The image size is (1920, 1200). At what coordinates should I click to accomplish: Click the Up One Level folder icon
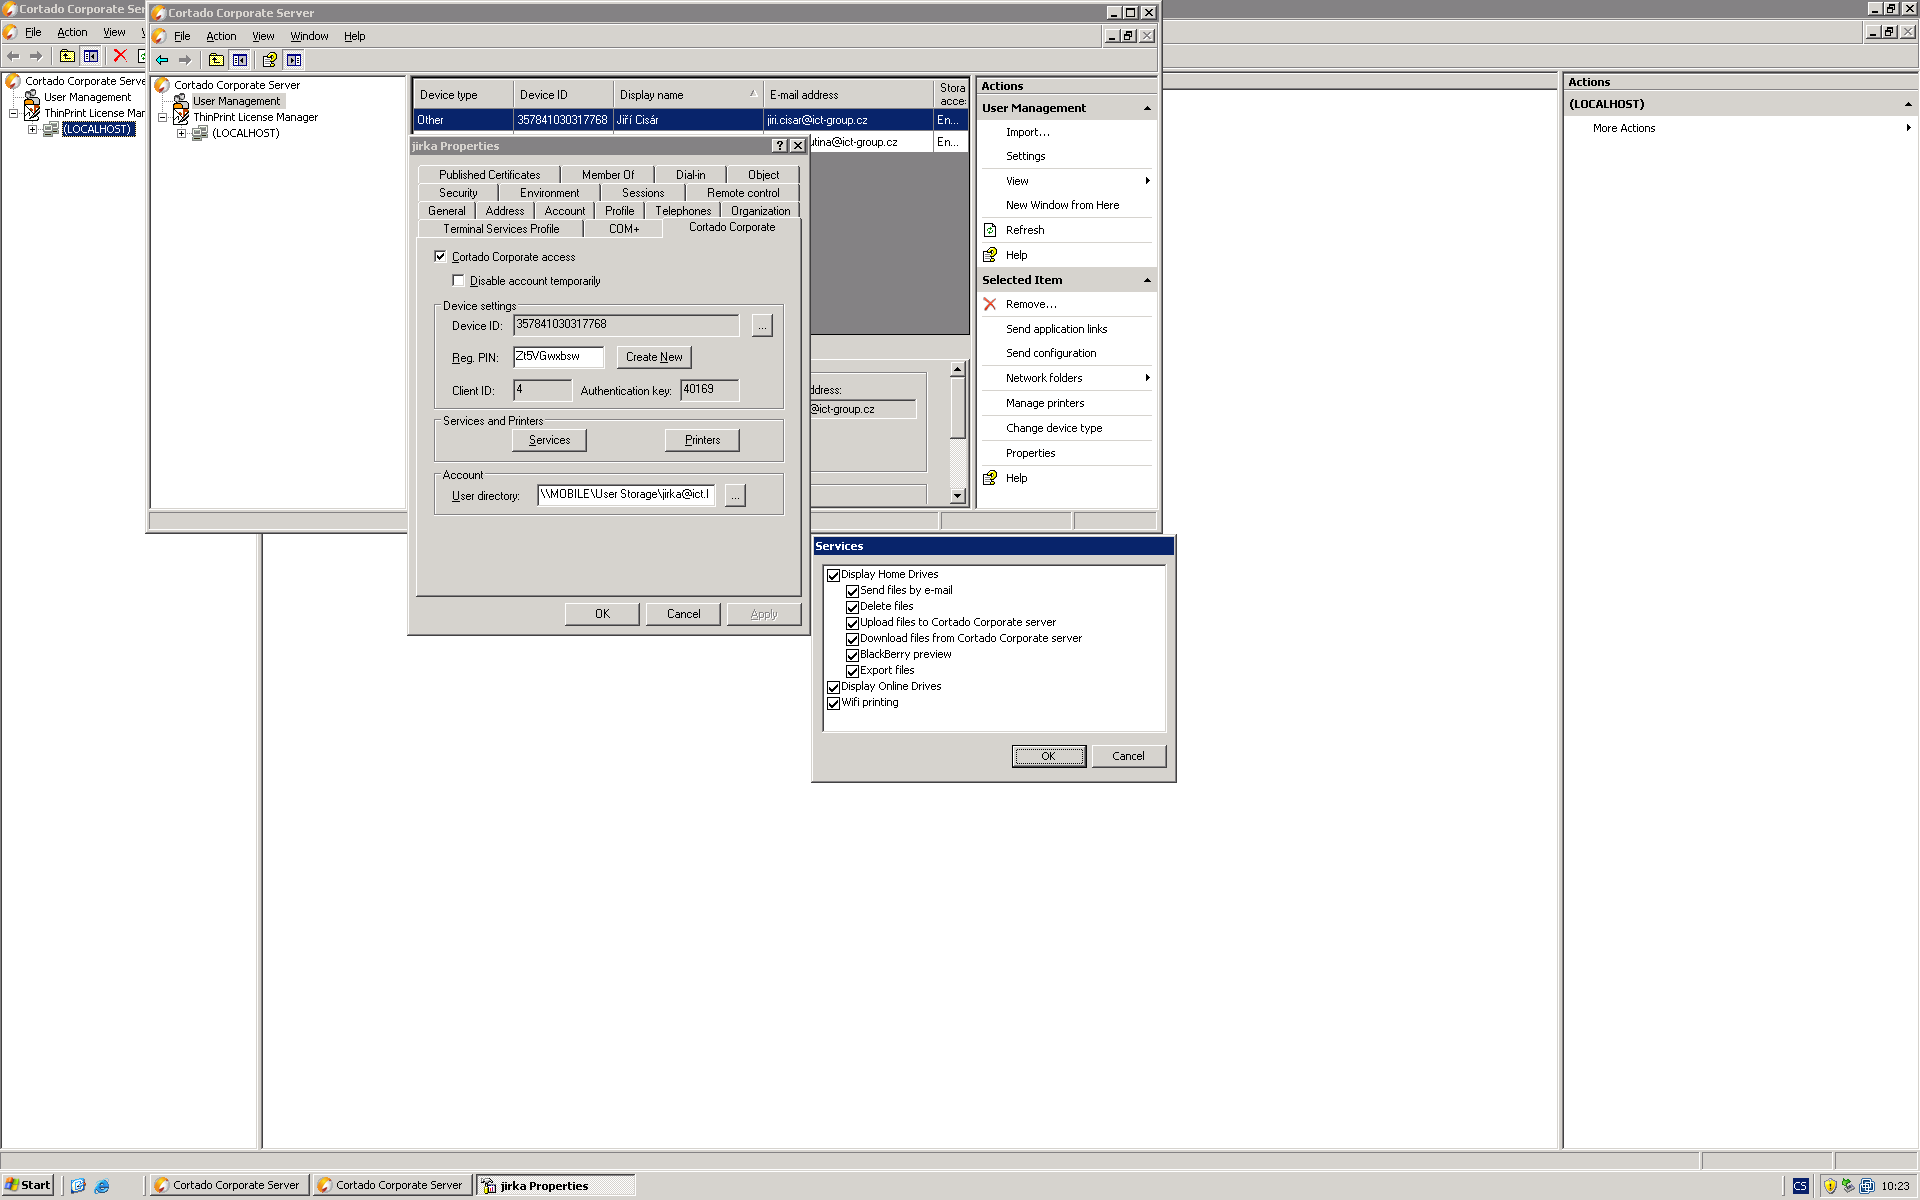tap(216, 60)
